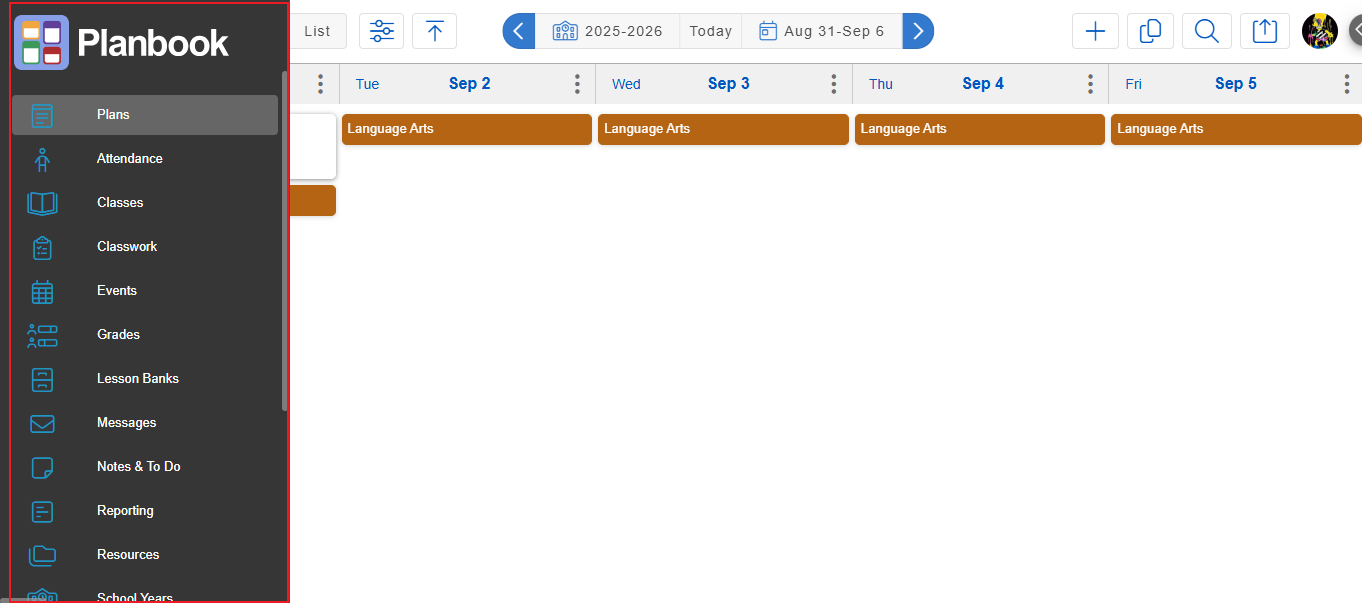Click the Attendance person icon
This screenshot has height=603, width=1362.
click(x=42, y=159)
